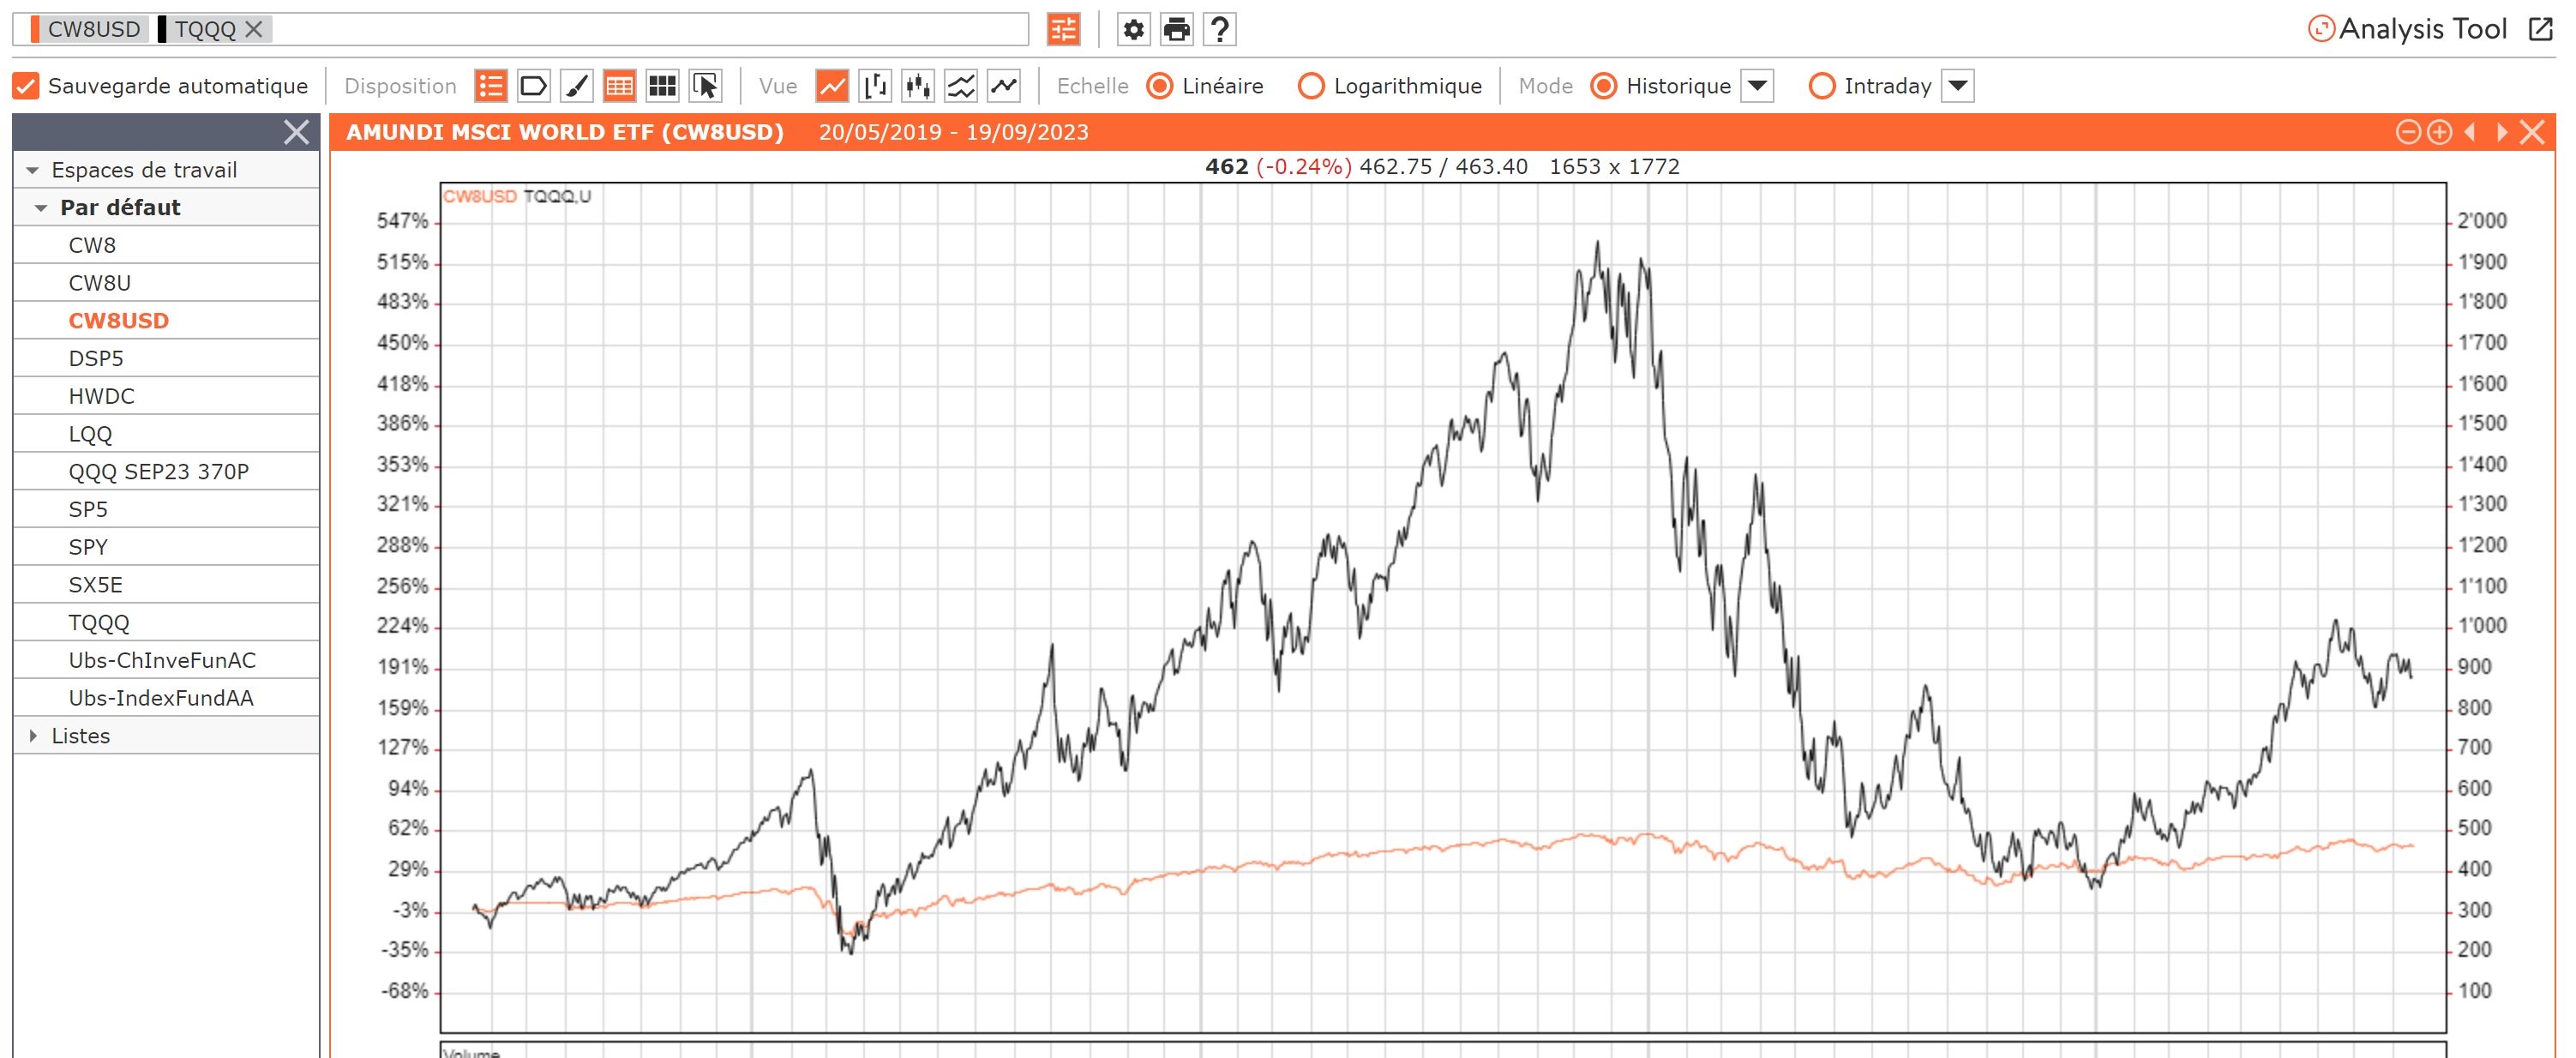
Task: Open the Intraday interval dropdown
Action: point(1957,86)
